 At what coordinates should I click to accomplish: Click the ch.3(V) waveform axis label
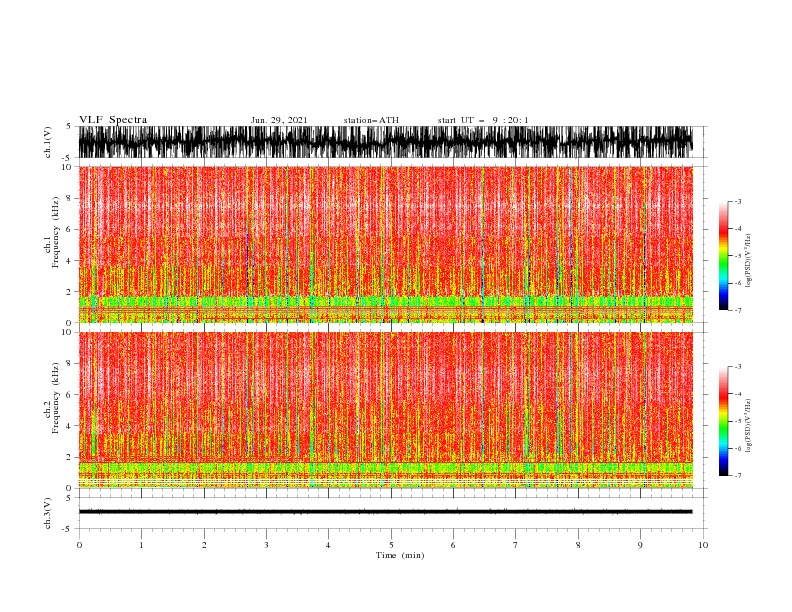pos(48,513)
